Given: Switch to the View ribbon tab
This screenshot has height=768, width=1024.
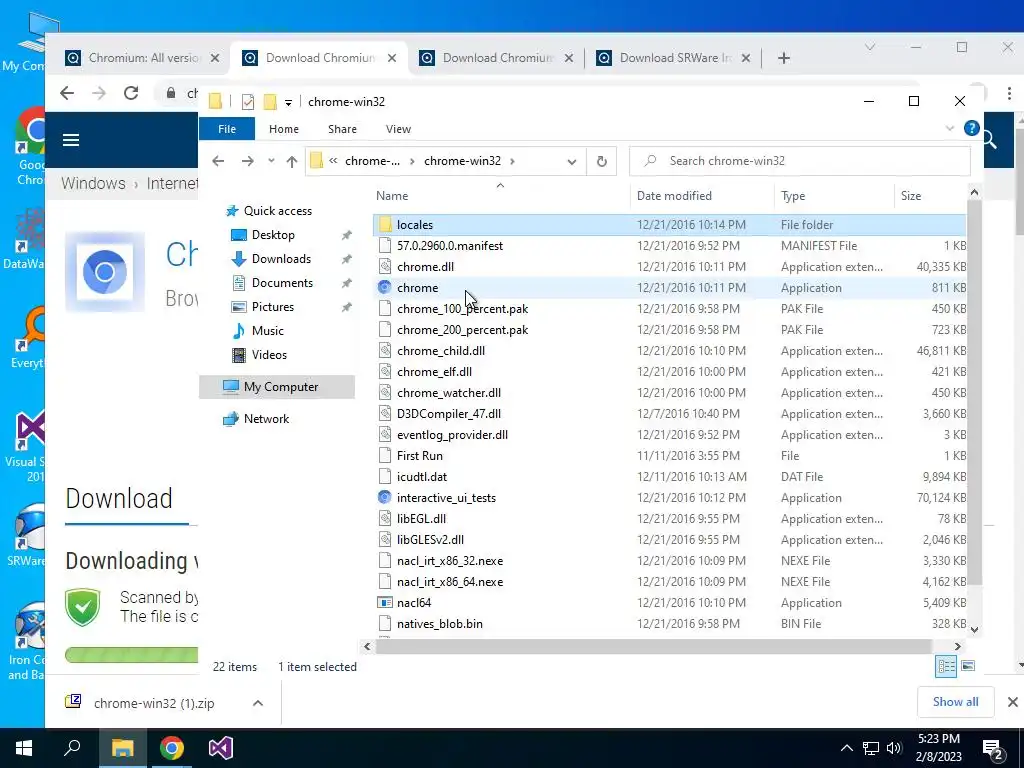Looking at the screenshot, I should click(x=398, y=129).
